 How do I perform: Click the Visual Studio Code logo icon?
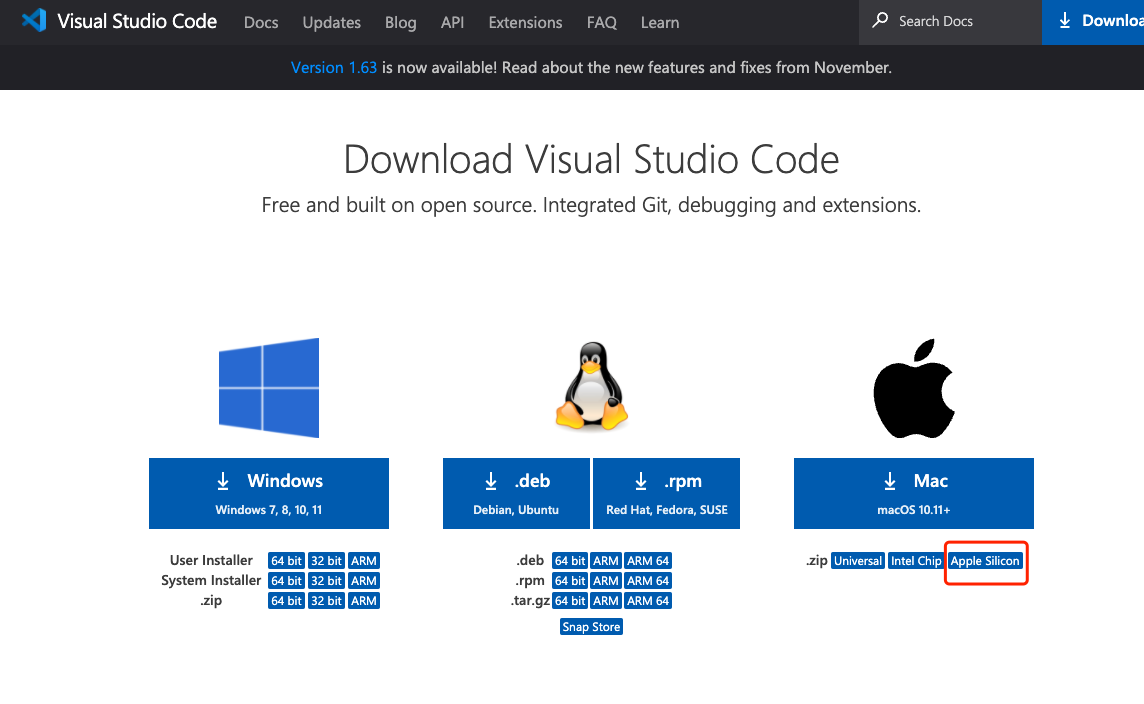[33, 21]
